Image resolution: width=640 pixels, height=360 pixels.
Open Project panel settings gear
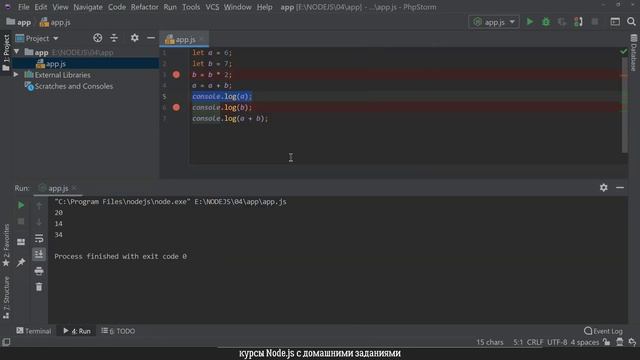[134, 38]
